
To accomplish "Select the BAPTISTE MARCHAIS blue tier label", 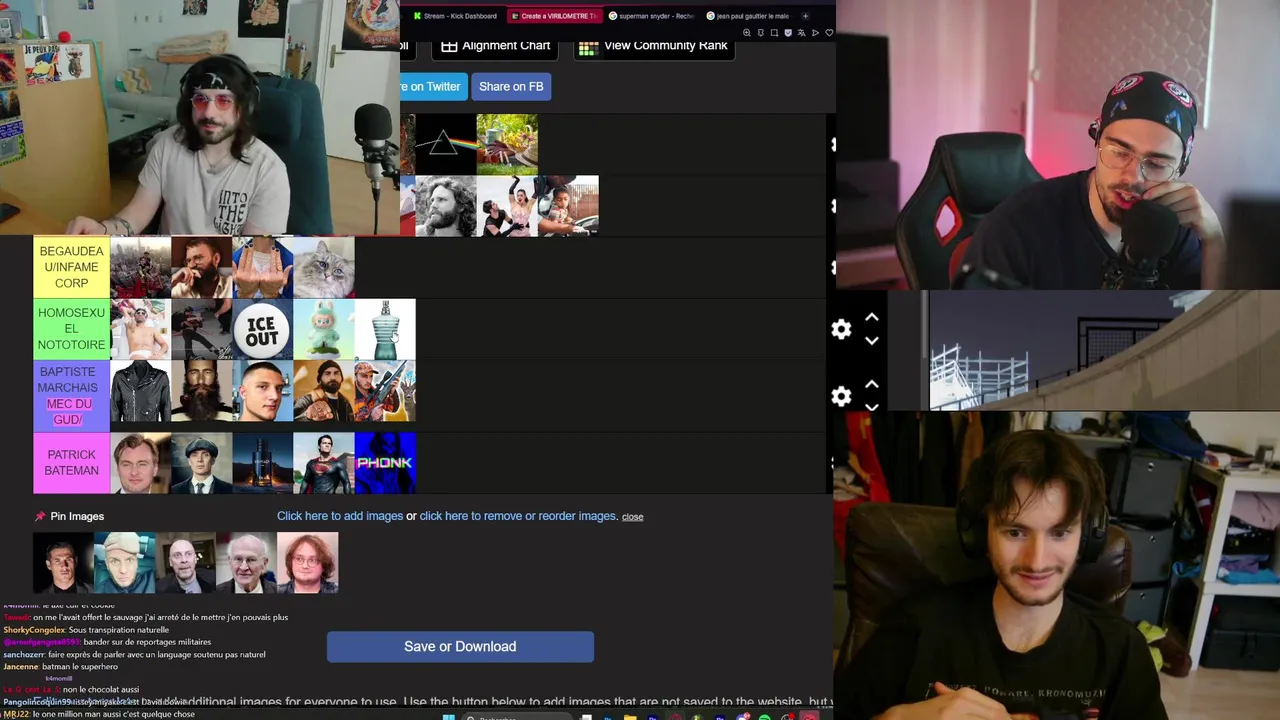I will click(x=71, y=396).
